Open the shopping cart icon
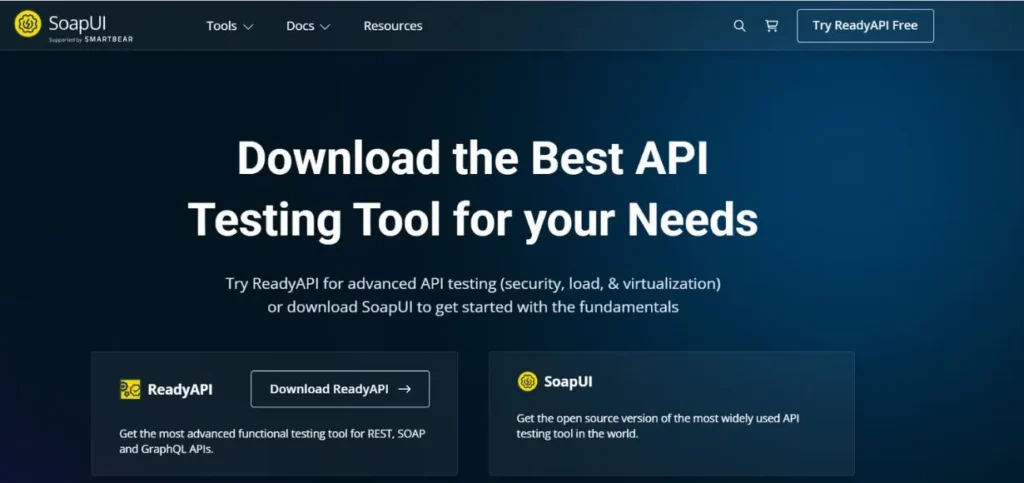Viewport: 1024px width, 483px height. (x=771, y=26)
